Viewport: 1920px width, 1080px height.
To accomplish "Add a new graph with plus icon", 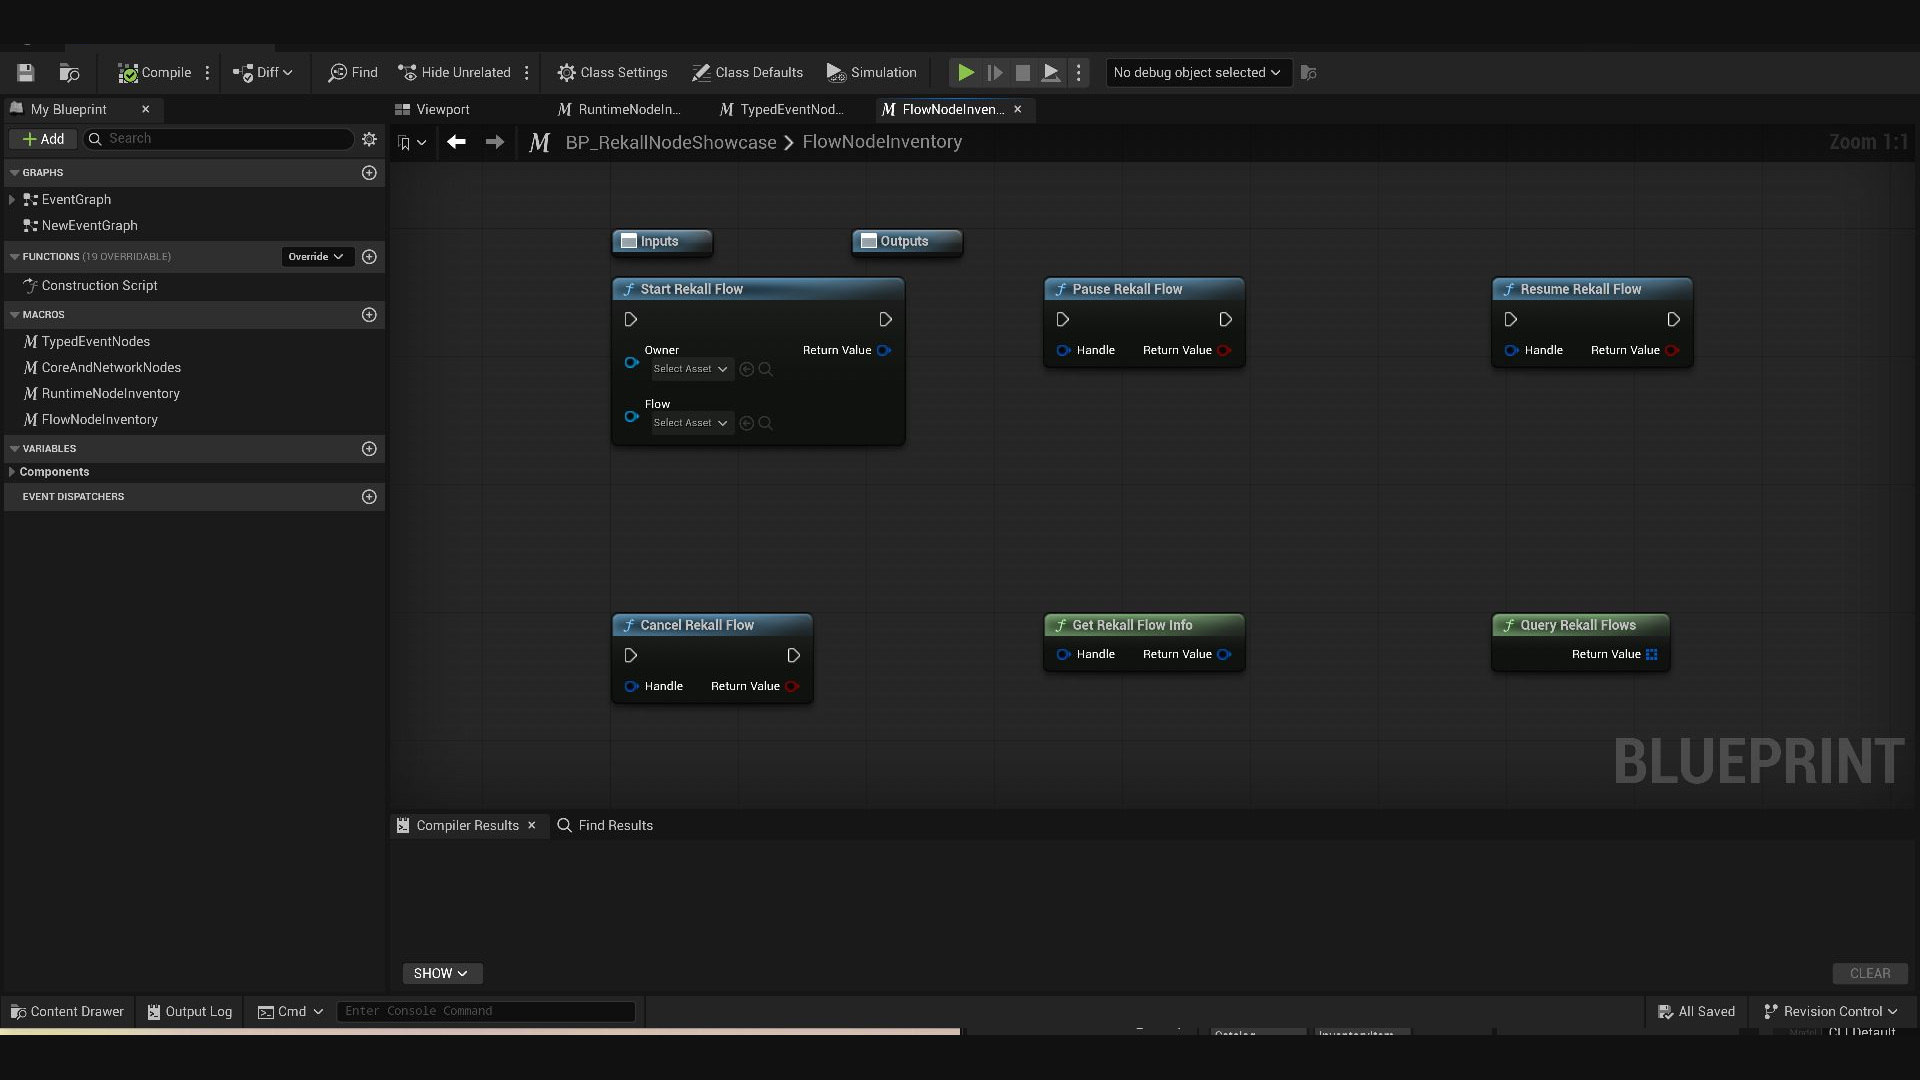I will (x=369, y=173).
